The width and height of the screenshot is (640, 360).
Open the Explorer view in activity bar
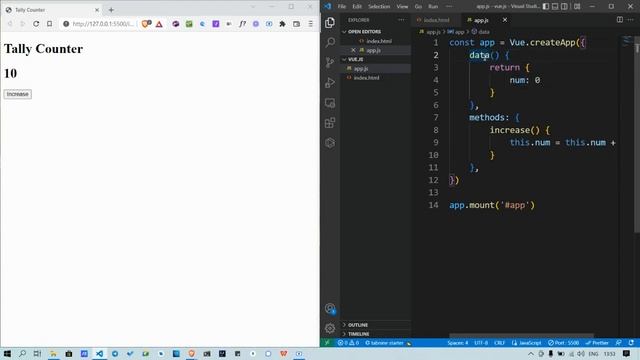[330, 22]
